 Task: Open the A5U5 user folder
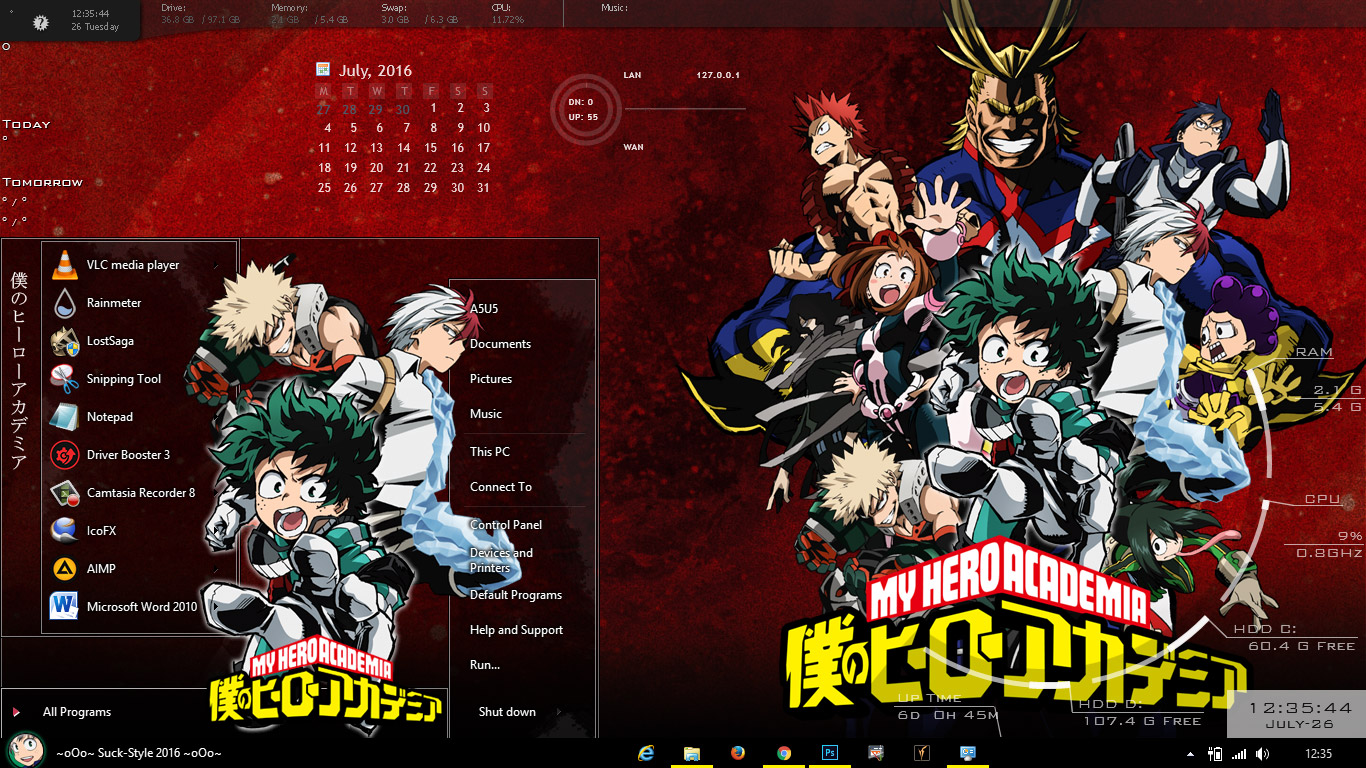coord(484,309)
